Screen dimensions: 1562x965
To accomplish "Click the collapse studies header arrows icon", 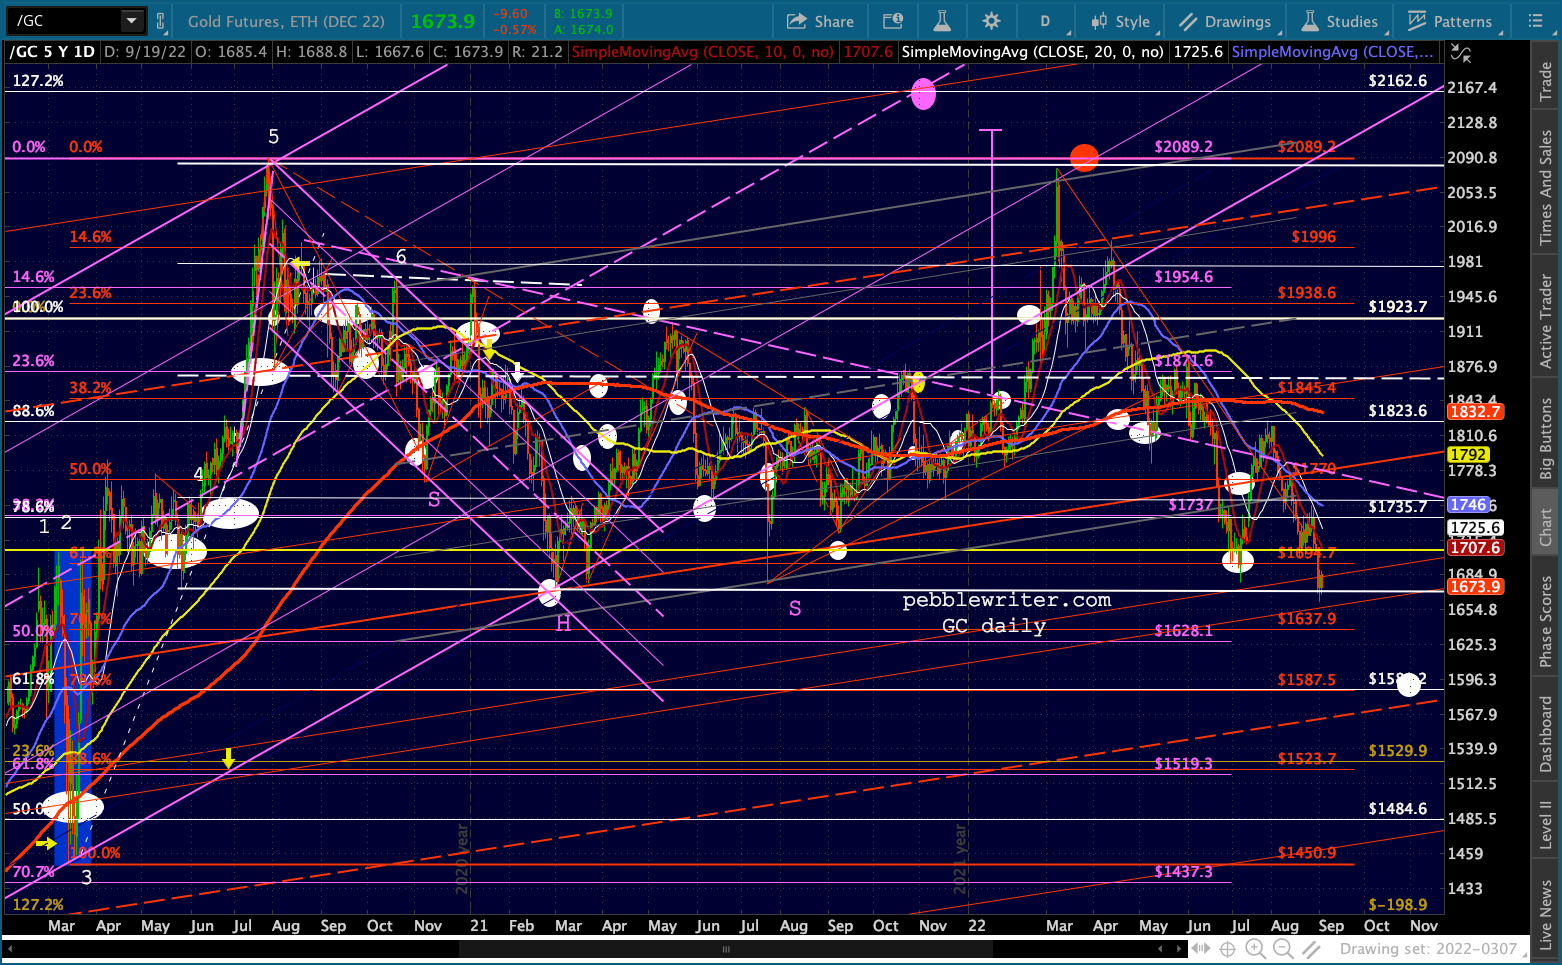I will point(1462,52).
